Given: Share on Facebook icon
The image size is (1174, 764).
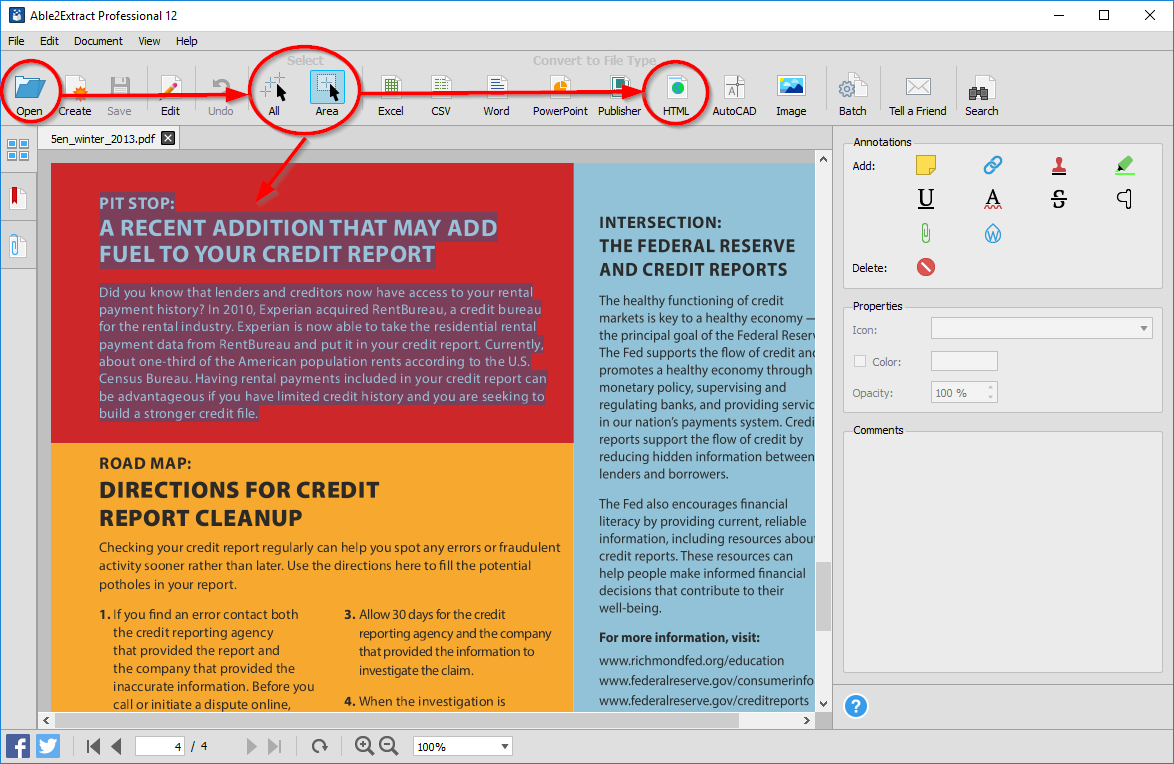Looking at the screenshot, I should coord(18,746).
